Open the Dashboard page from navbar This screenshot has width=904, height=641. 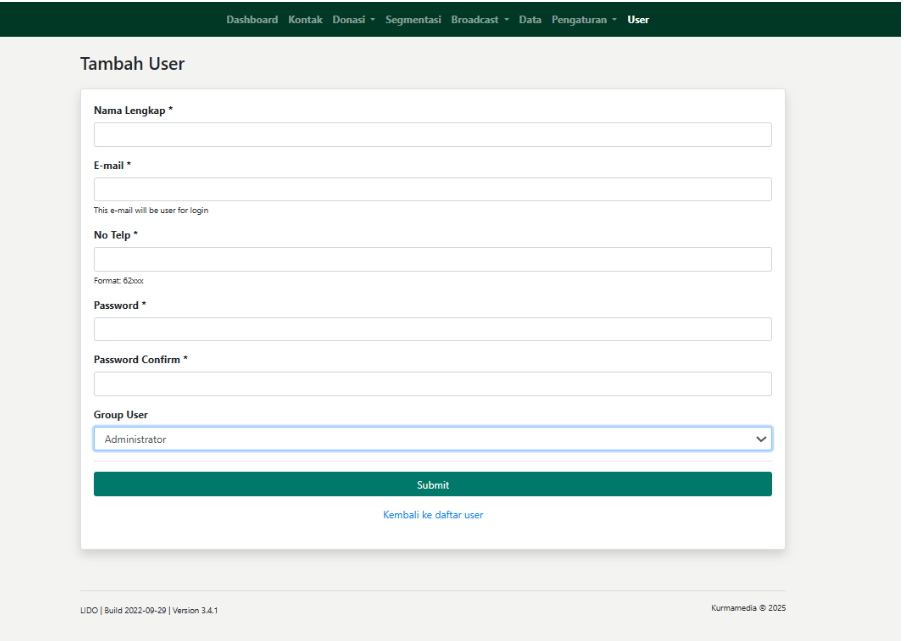(252, 20)
